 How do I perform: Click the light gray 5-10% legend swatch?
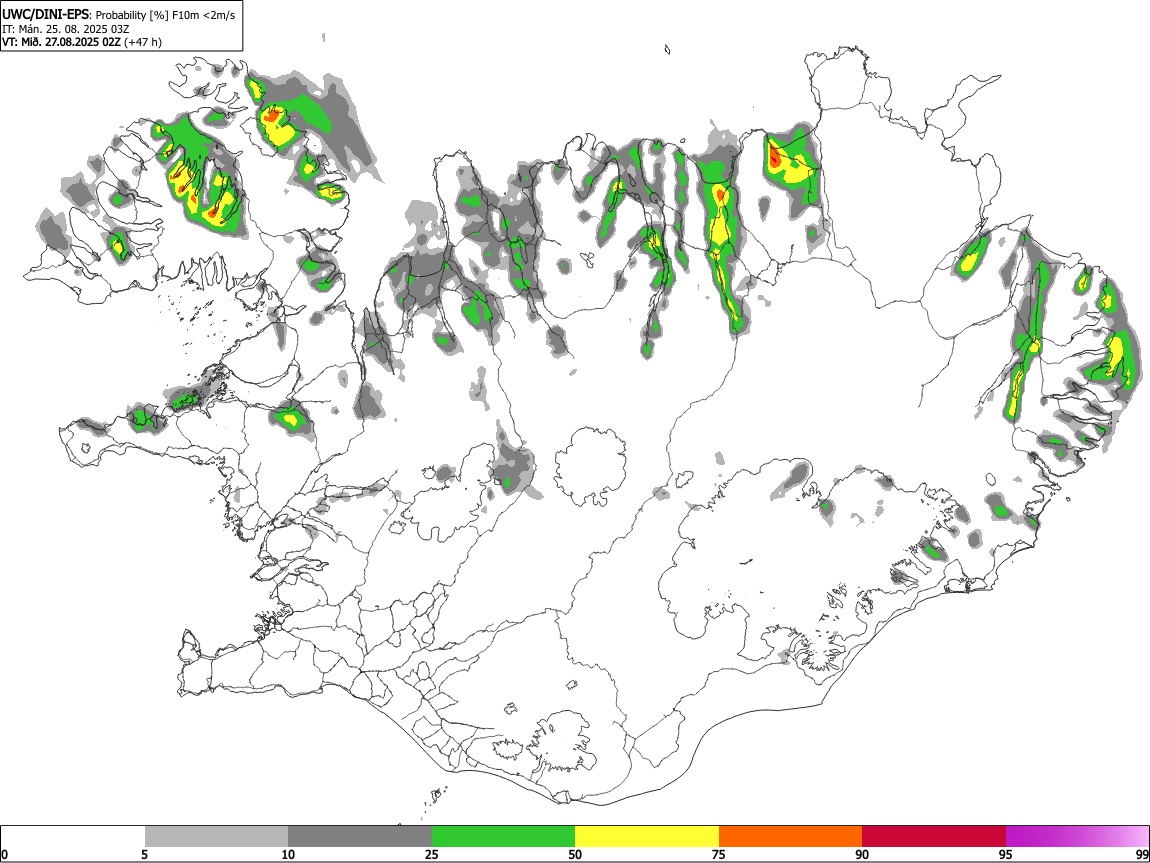point(216,837)
